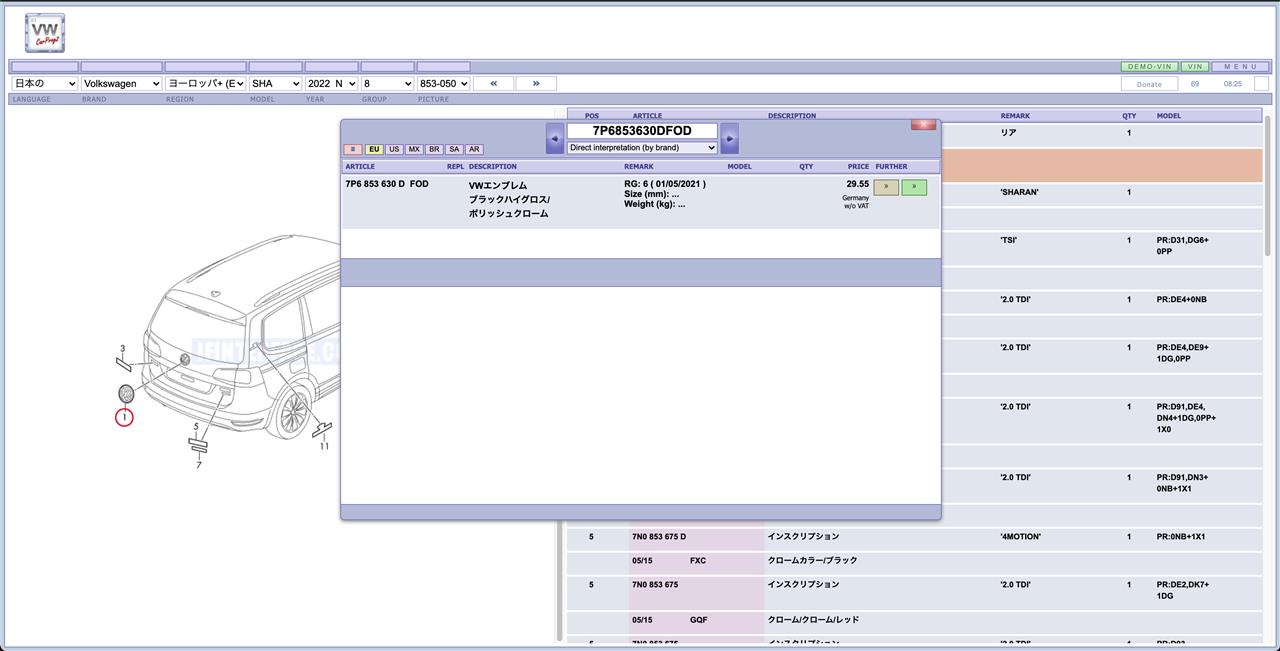
Task: Click the GQF code in parts list
Action: [698, 620]
